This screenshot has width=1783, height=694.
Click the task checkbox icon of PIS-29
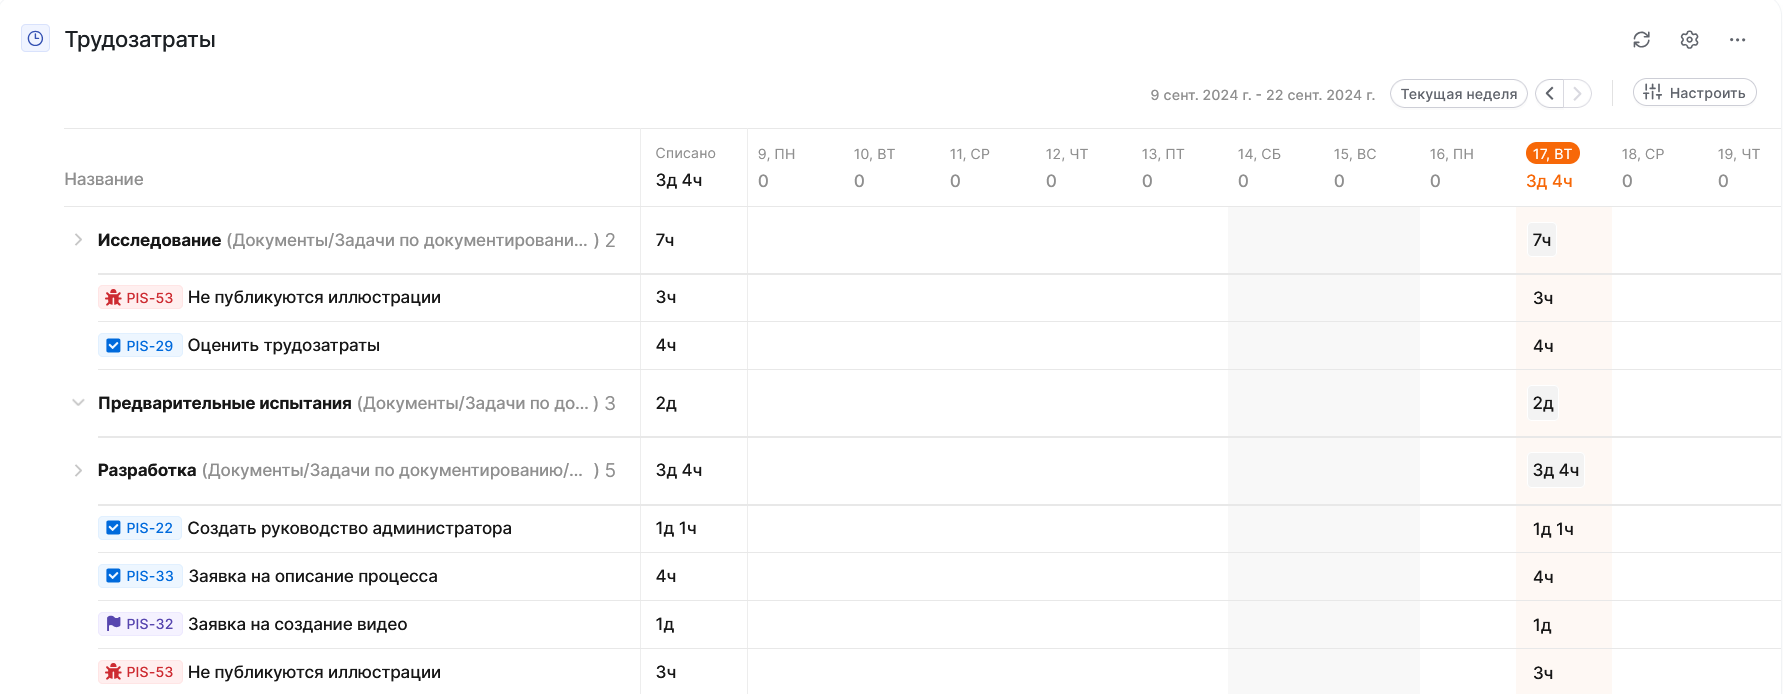coord(113,346)
